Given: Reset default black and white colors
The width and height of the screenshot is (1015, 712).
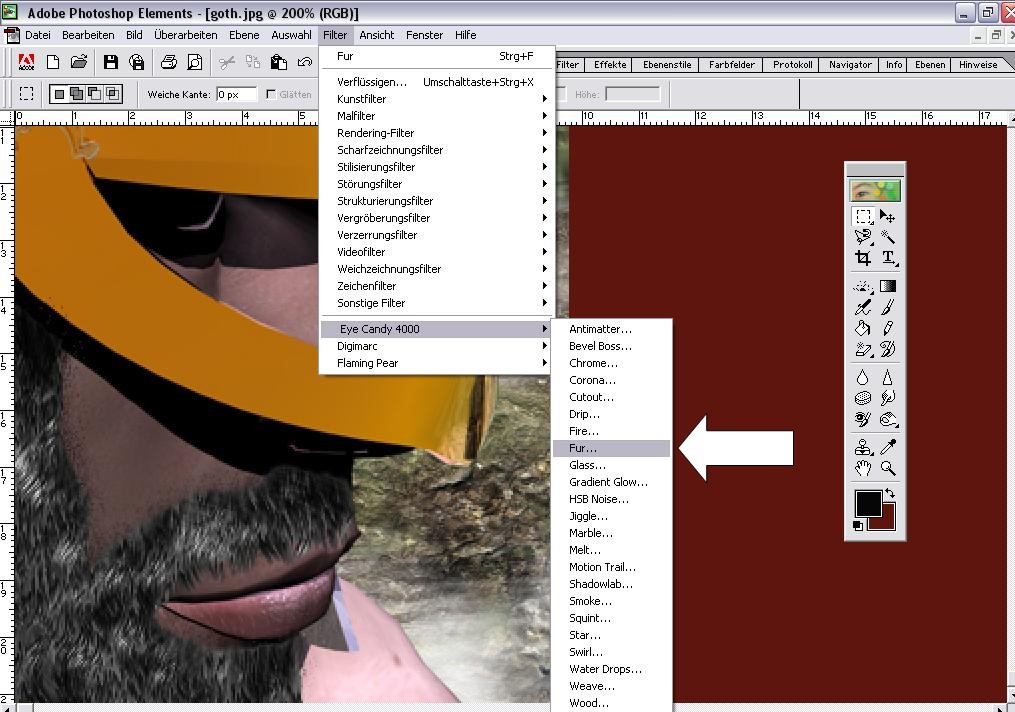Looking at the screenshot, I should pos(858,526).
